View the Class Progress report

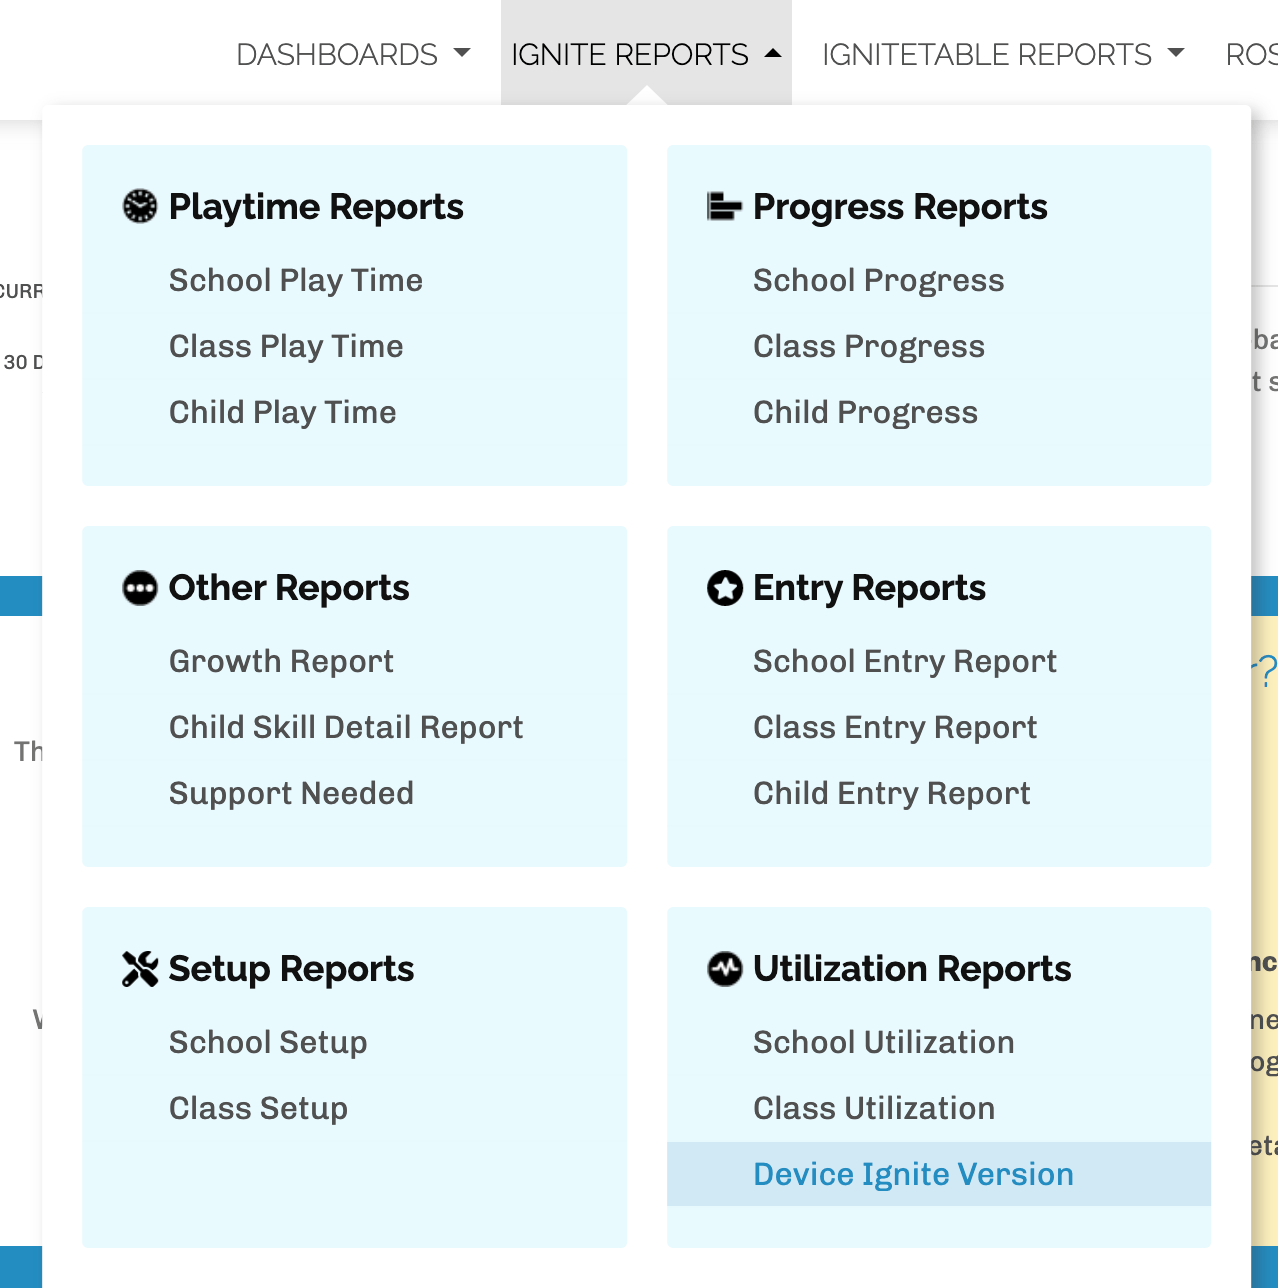click(868, 346)
